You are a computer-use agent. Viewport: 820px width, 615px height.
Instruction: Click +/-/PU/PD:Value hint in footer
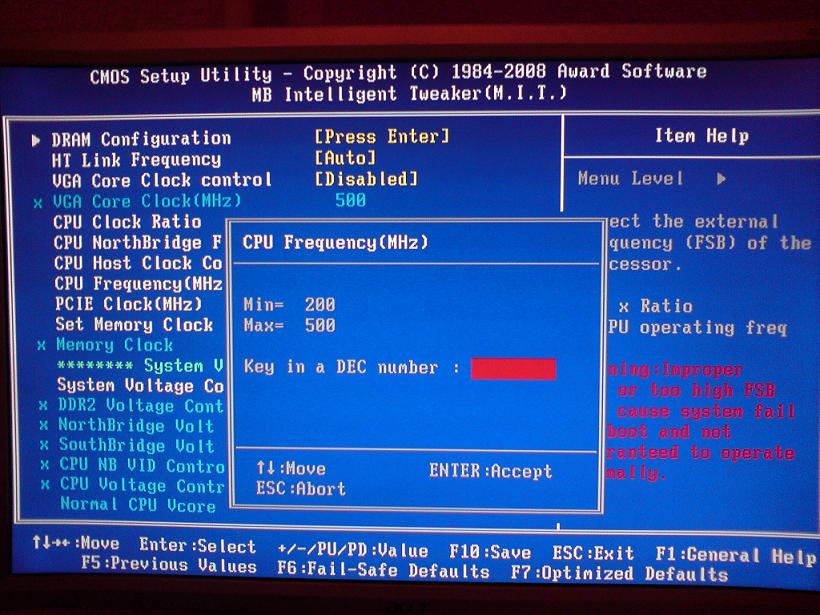tap(353, 550)
